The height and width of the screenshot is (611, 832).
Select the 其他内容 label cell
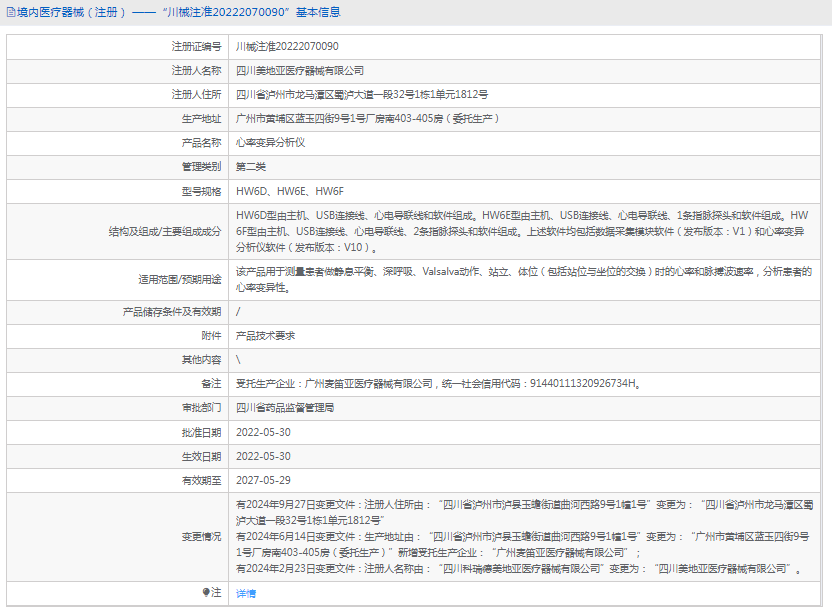[x=118, y=360]
